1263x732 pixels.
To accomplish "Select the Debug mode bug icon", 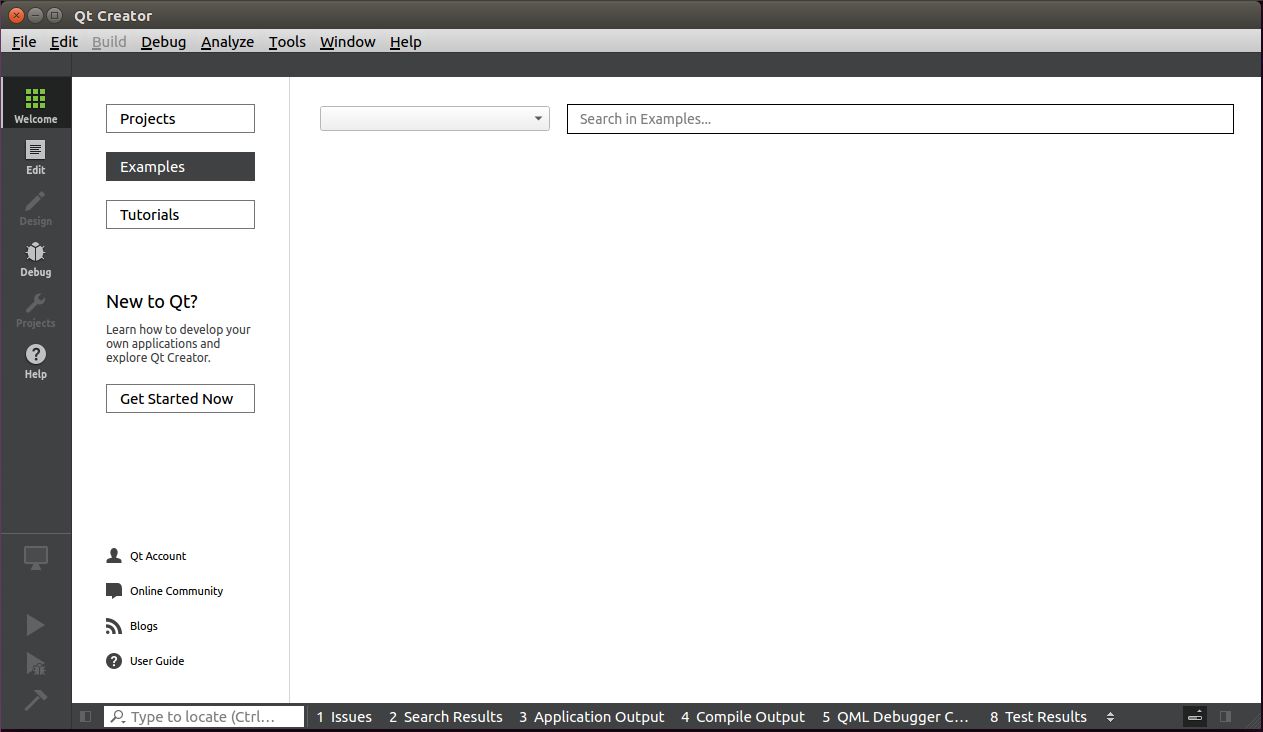I will click(35, 258).
